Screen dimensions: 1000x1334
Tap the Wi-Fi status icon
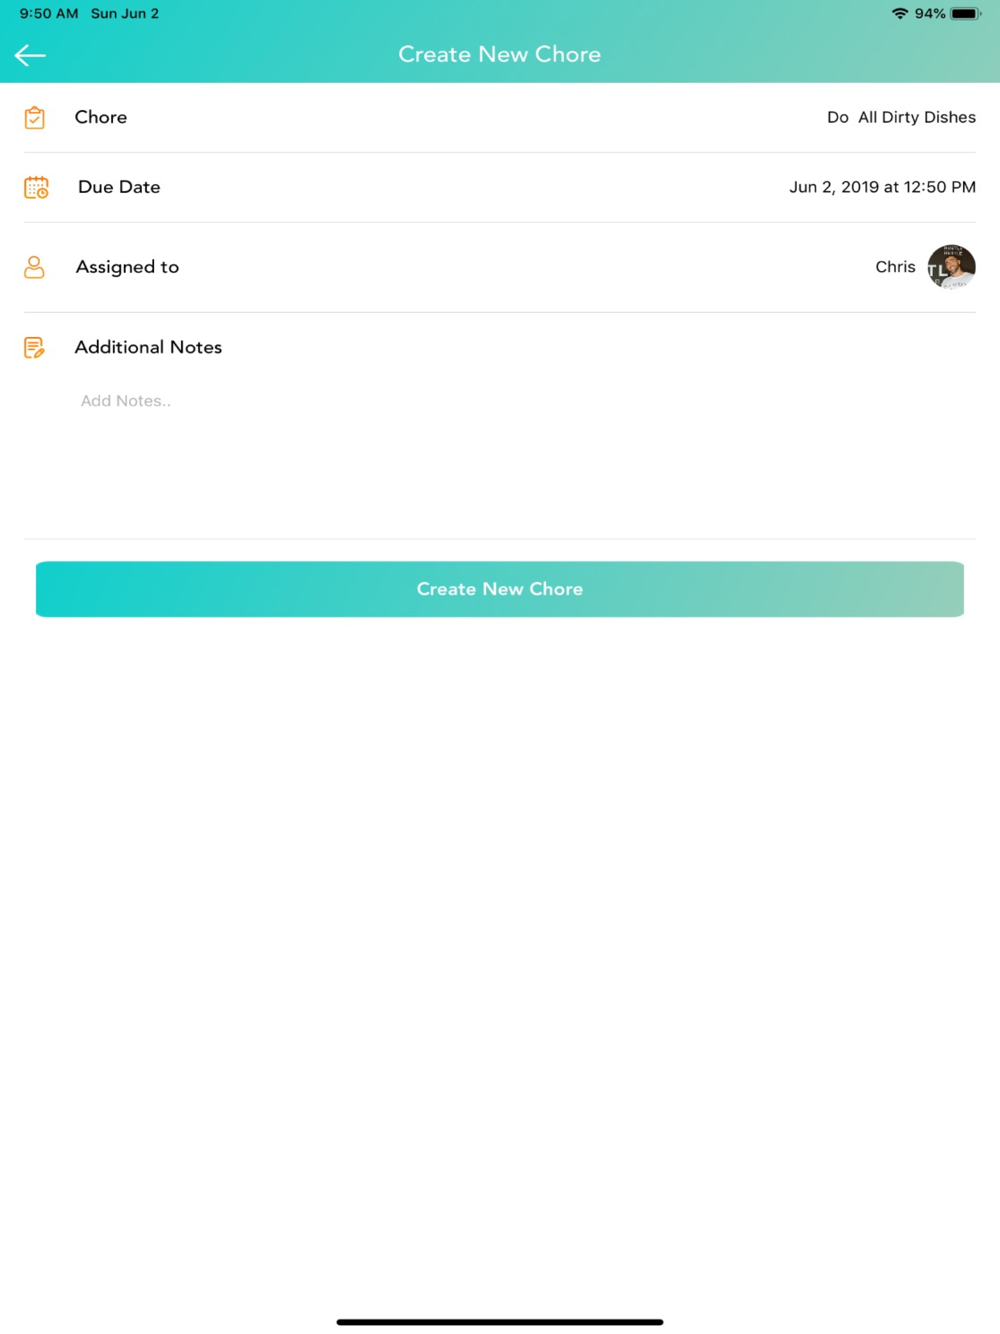click(x=900, y=14)
